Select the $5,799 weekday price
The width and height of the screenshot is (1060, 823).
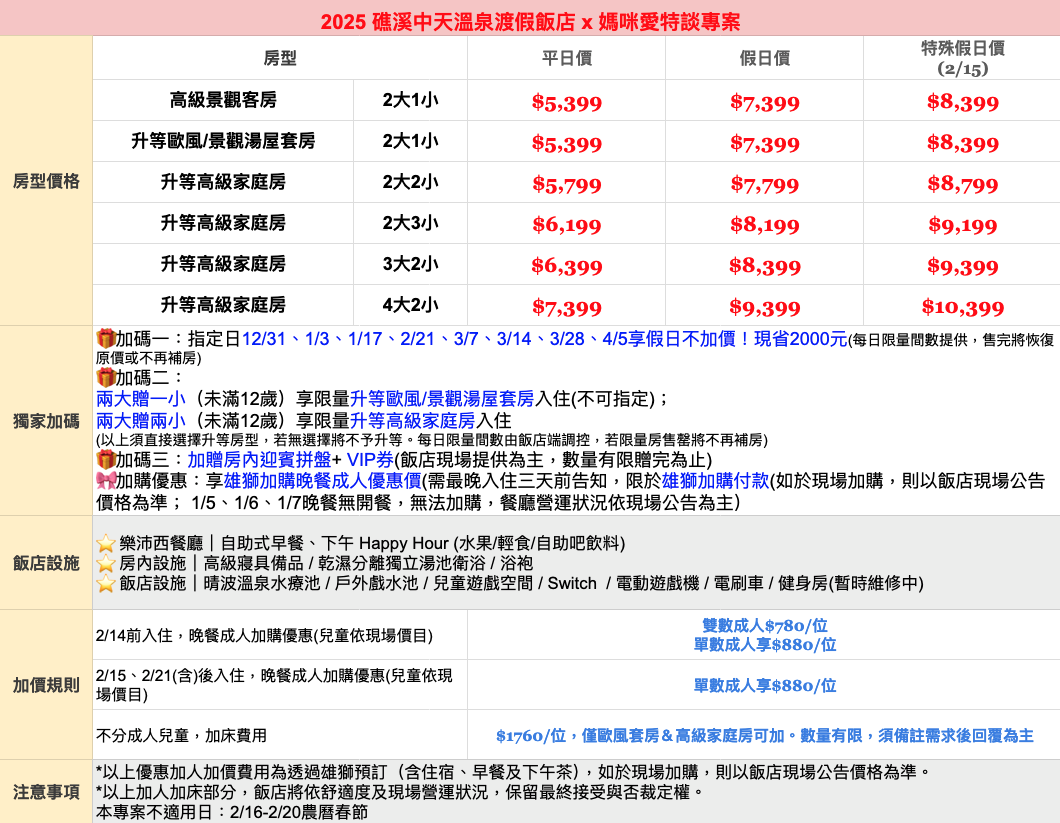(x=566, y=184)
